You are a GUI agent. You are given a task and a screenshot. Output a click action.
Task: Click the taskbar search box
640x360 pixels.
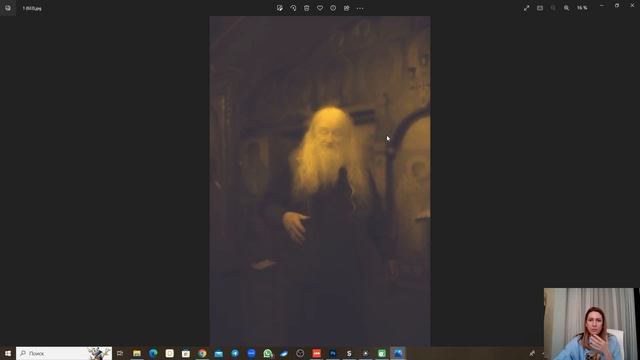pos(64,353)
